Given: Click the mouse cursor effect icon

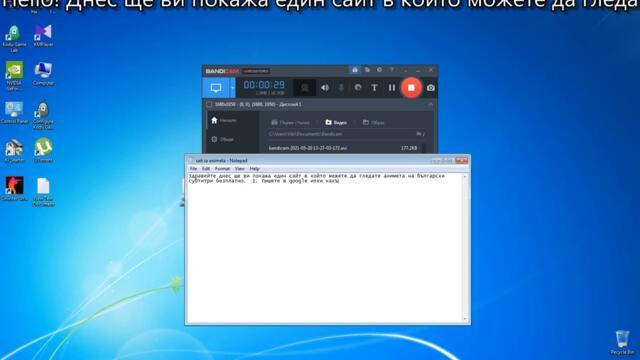Looking at the screenshot, I should (x=358, y=88).
